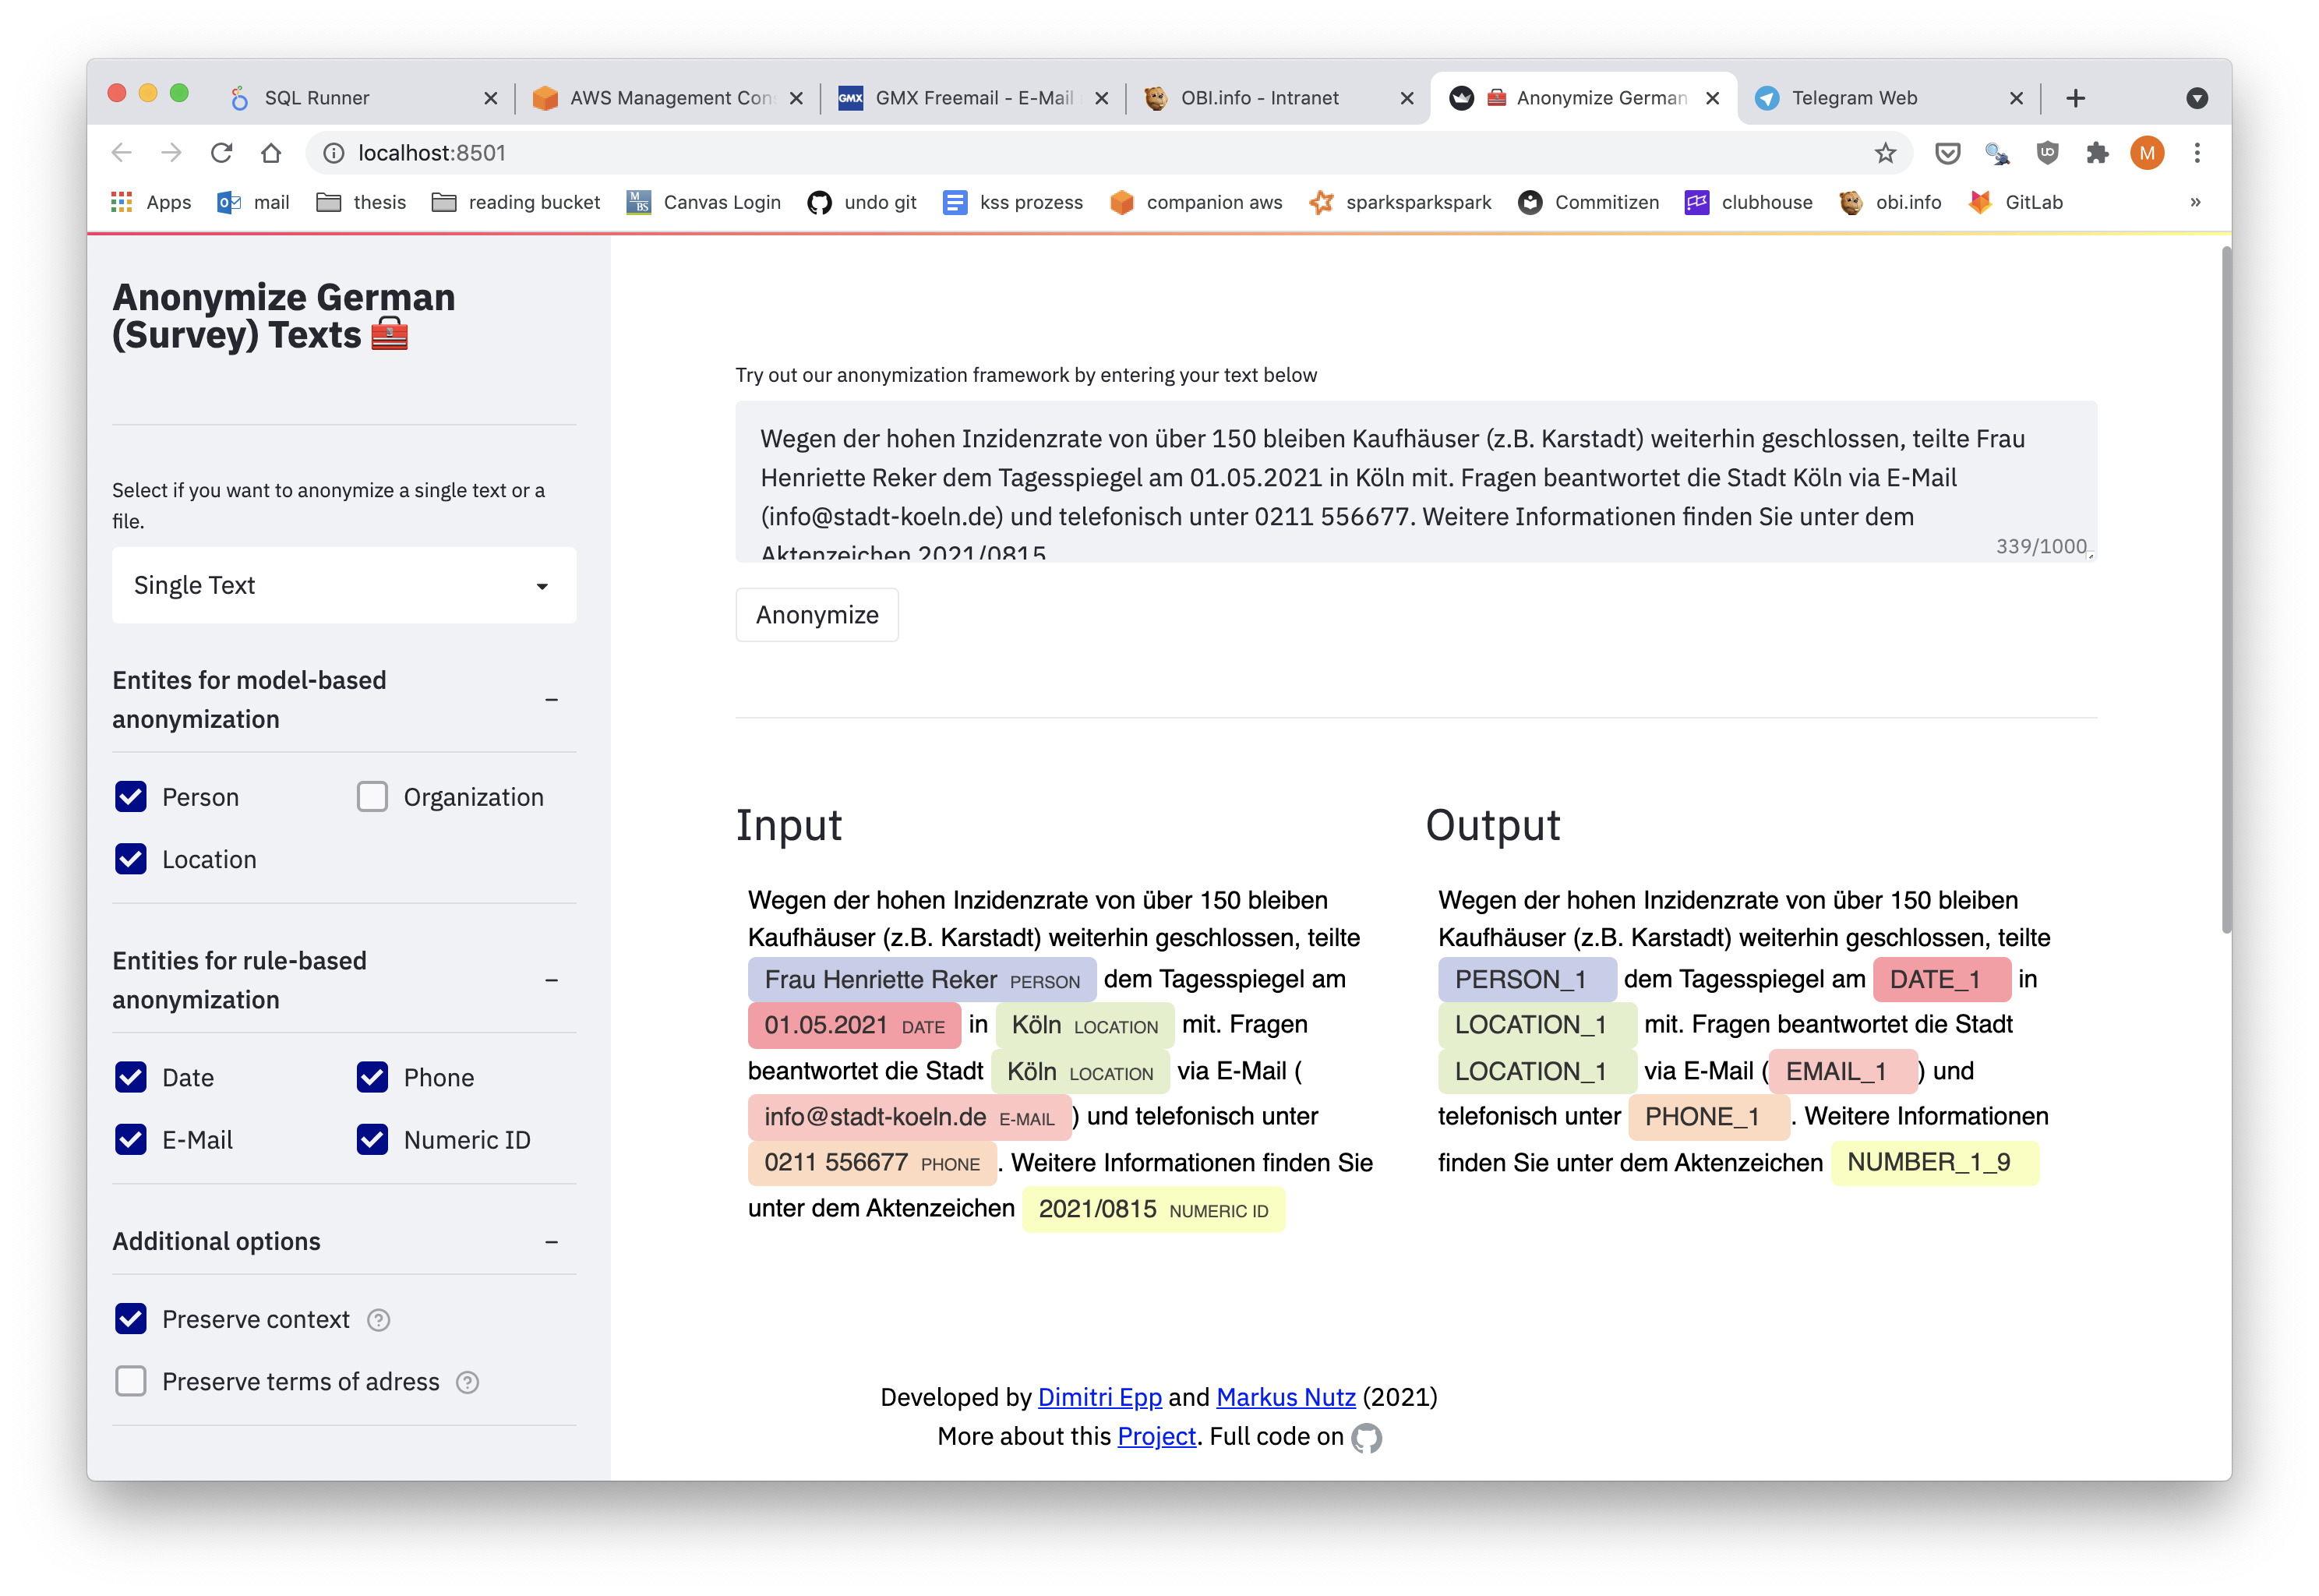Reload the page
Image resolution: width=2319 pixels, height=1596 pixels.
click(x=221, y=153)
